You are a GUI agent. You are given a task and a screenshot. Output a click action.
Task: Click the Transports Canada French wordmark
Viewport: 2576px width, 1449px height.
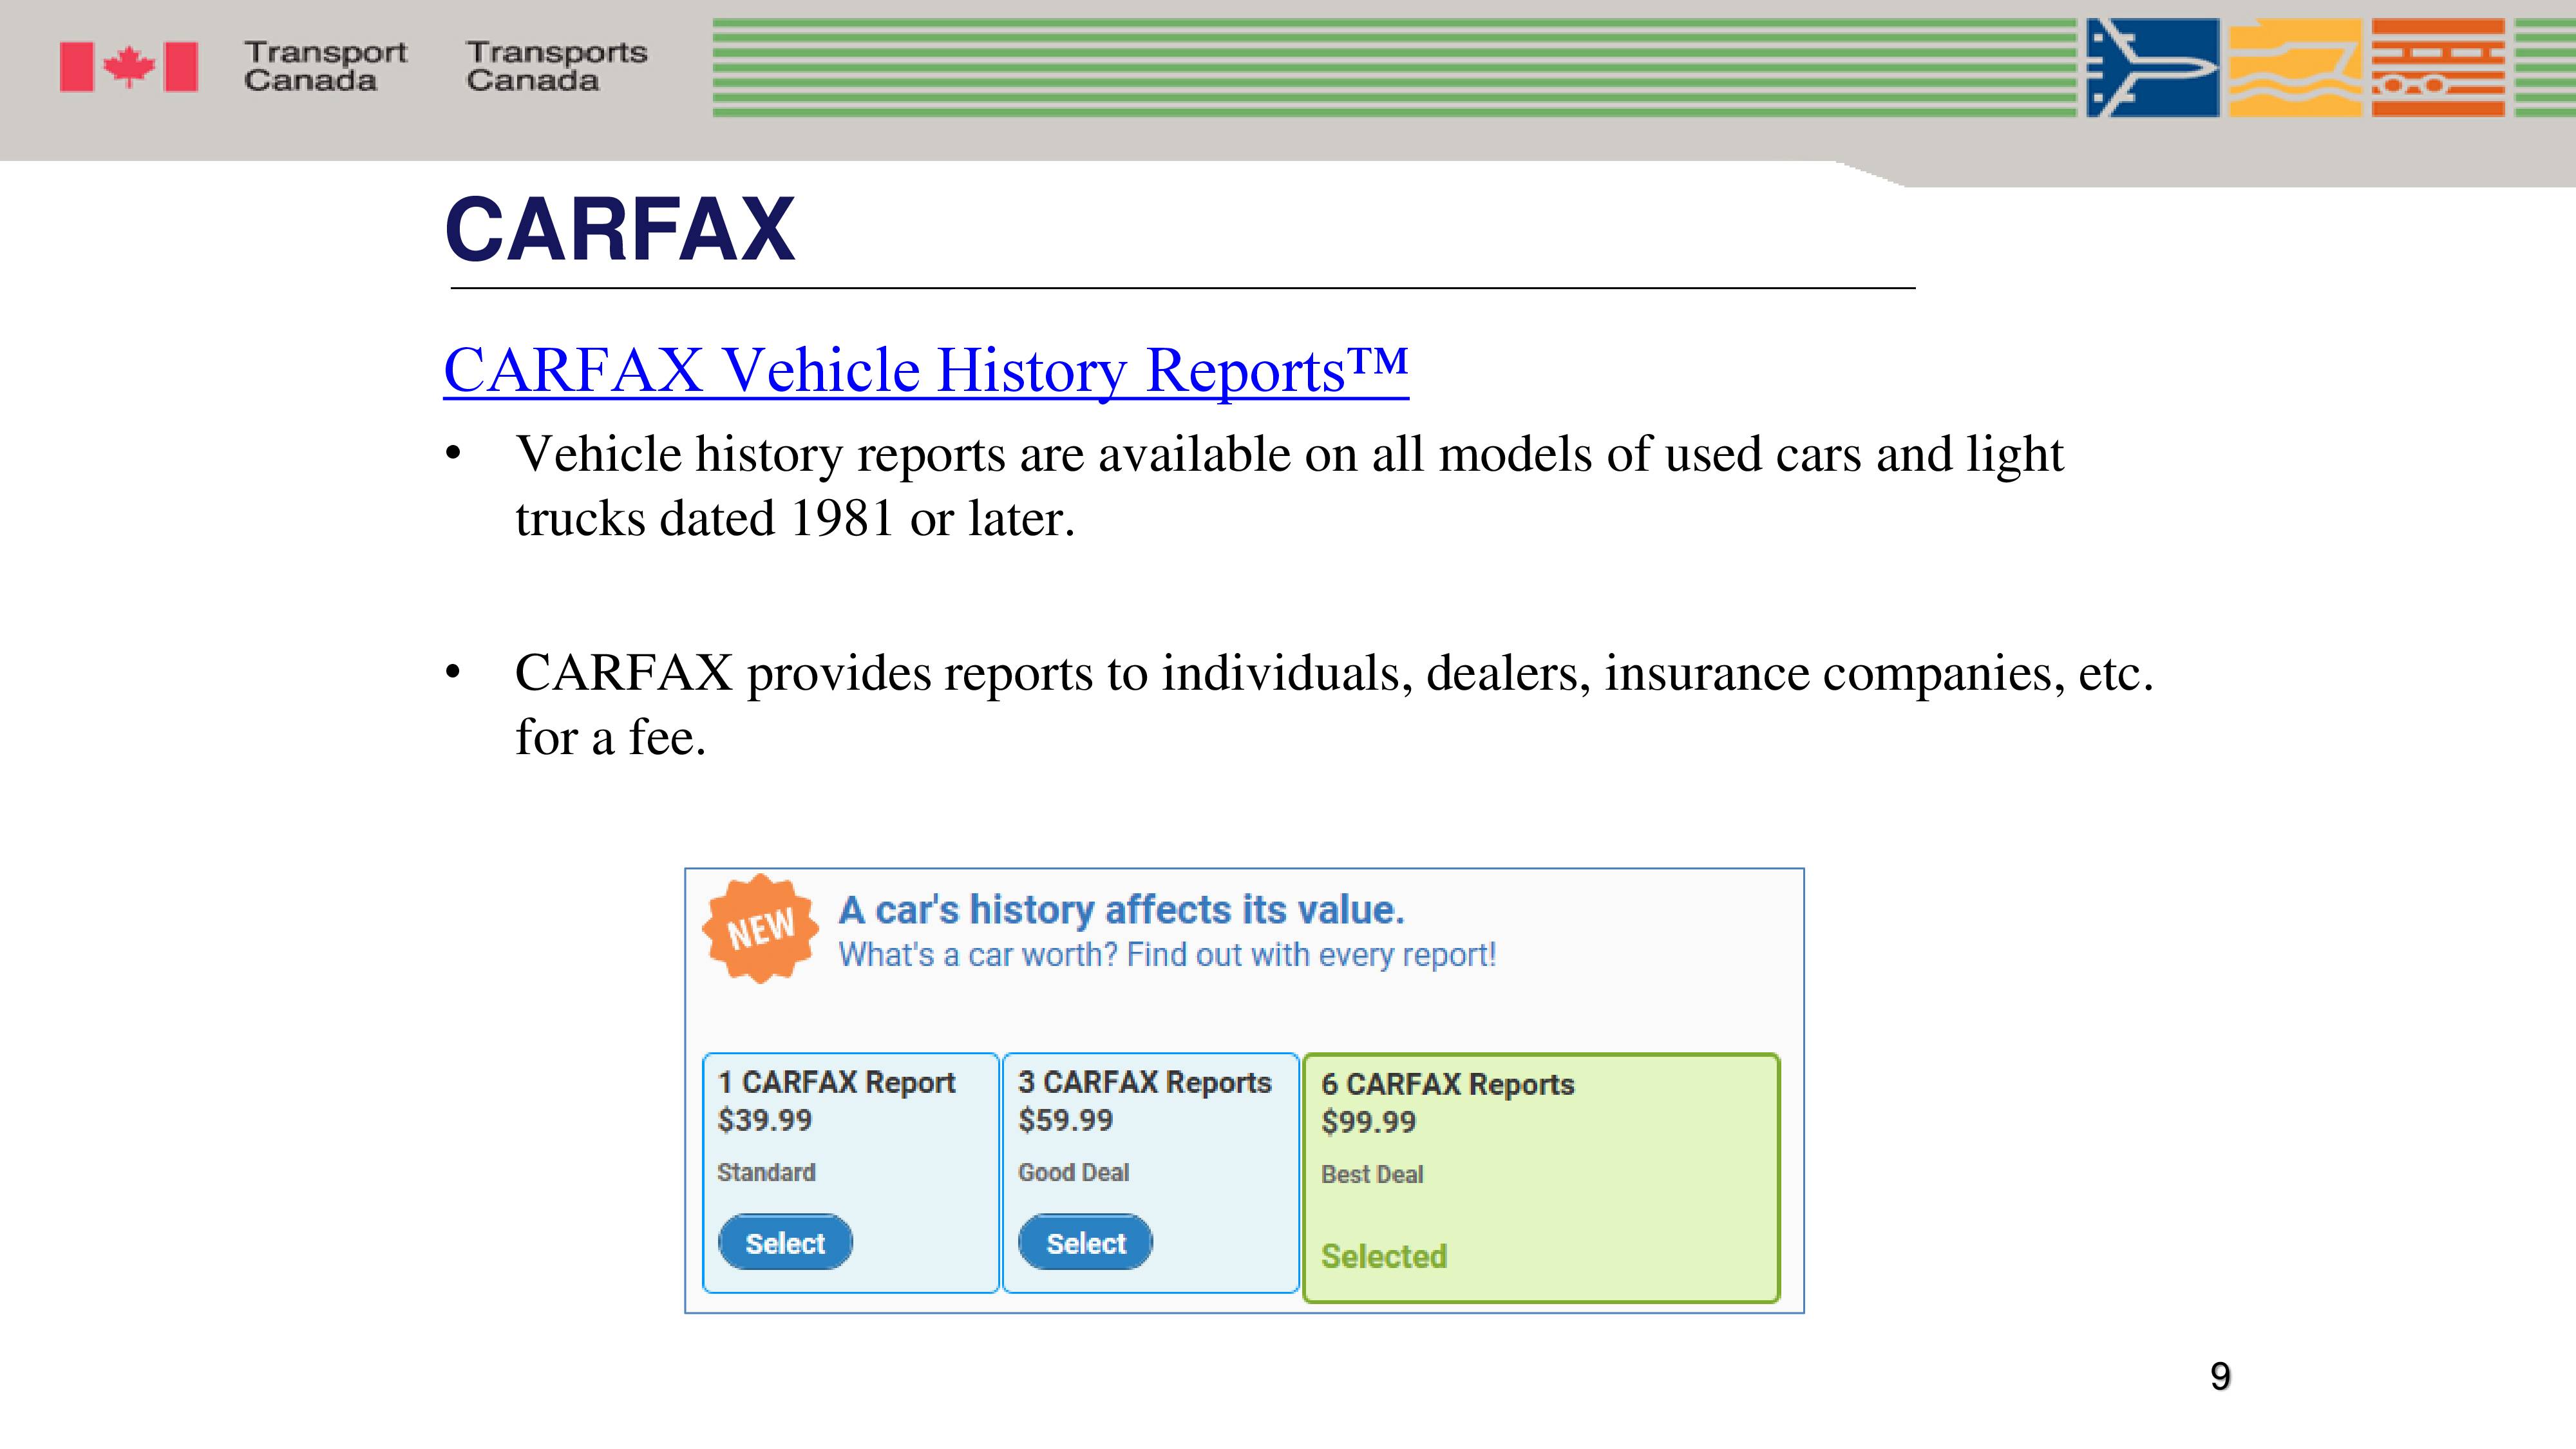click(557, 66)
